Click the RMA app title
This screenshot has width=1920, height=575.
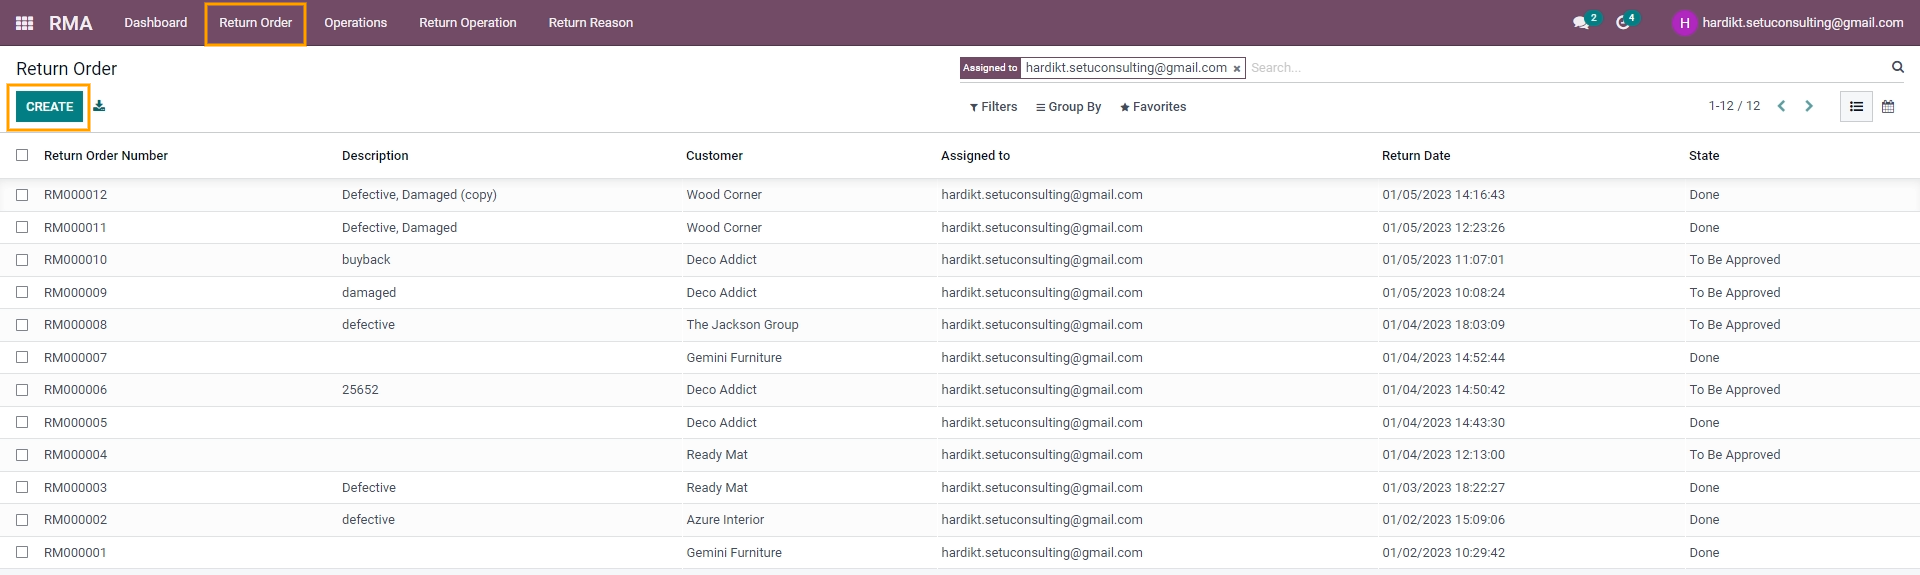tap(70, 23)
